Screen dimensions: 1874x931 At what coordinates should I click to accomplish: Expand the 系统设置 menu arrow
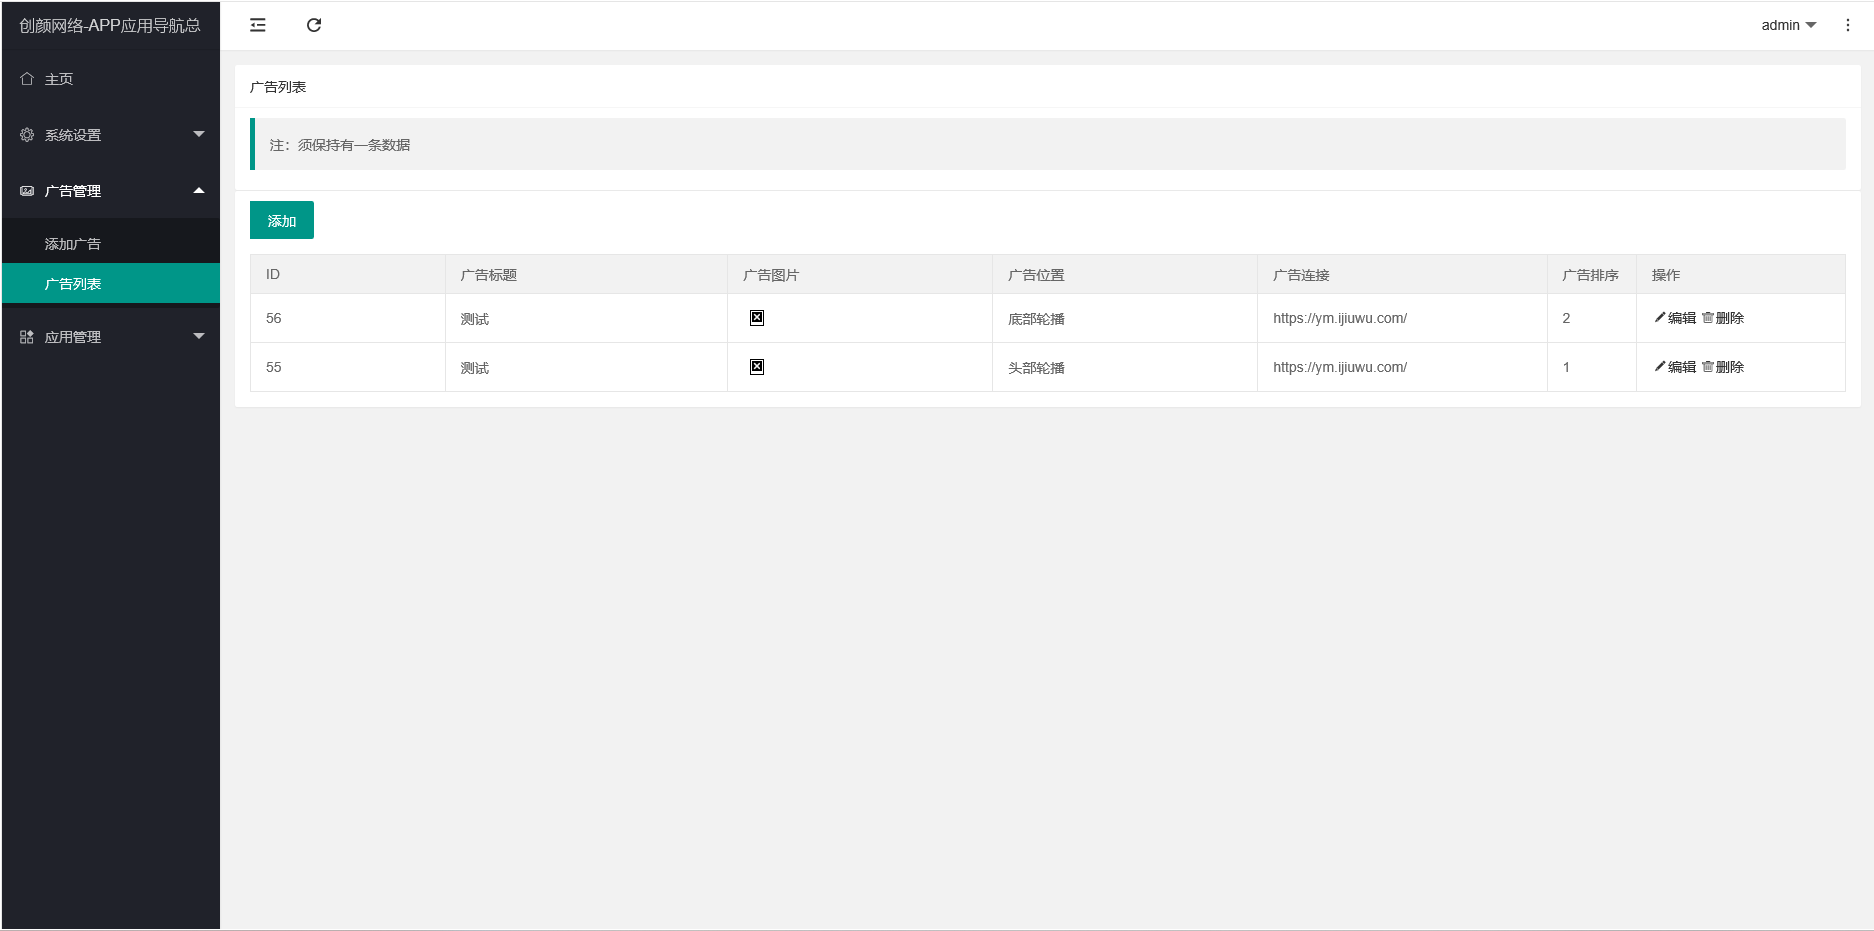click(x=199, y=134)
